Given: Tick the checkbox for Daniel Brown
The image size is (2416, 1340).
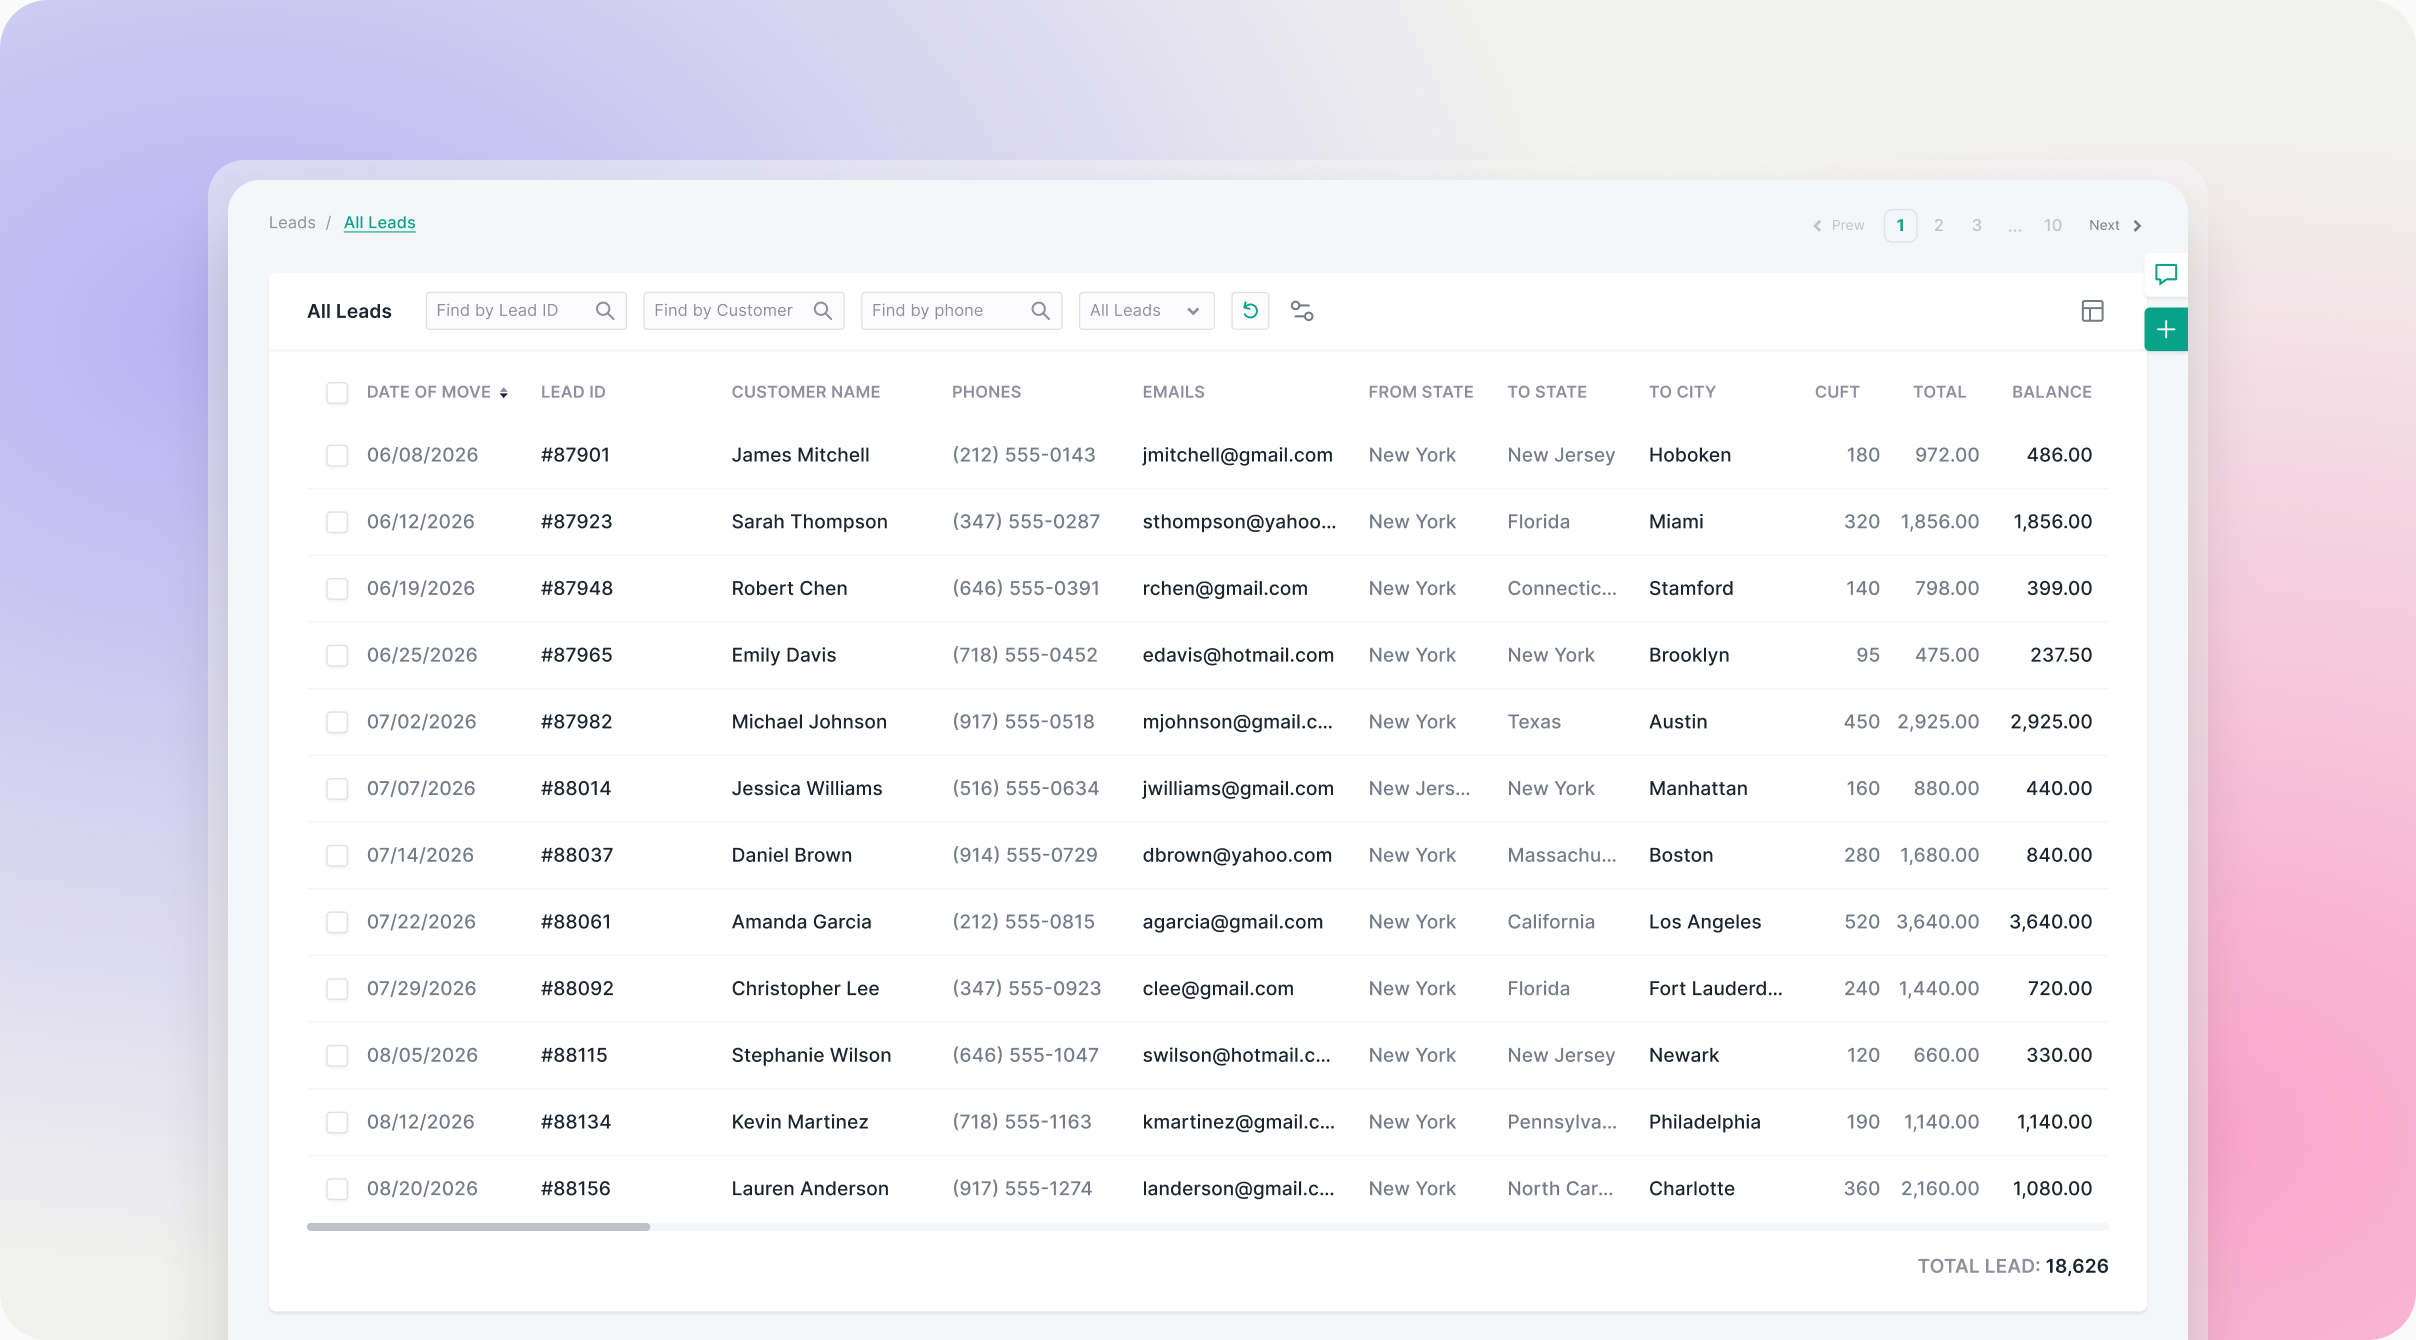Looking at the screenshot, I should coord(337,856).
